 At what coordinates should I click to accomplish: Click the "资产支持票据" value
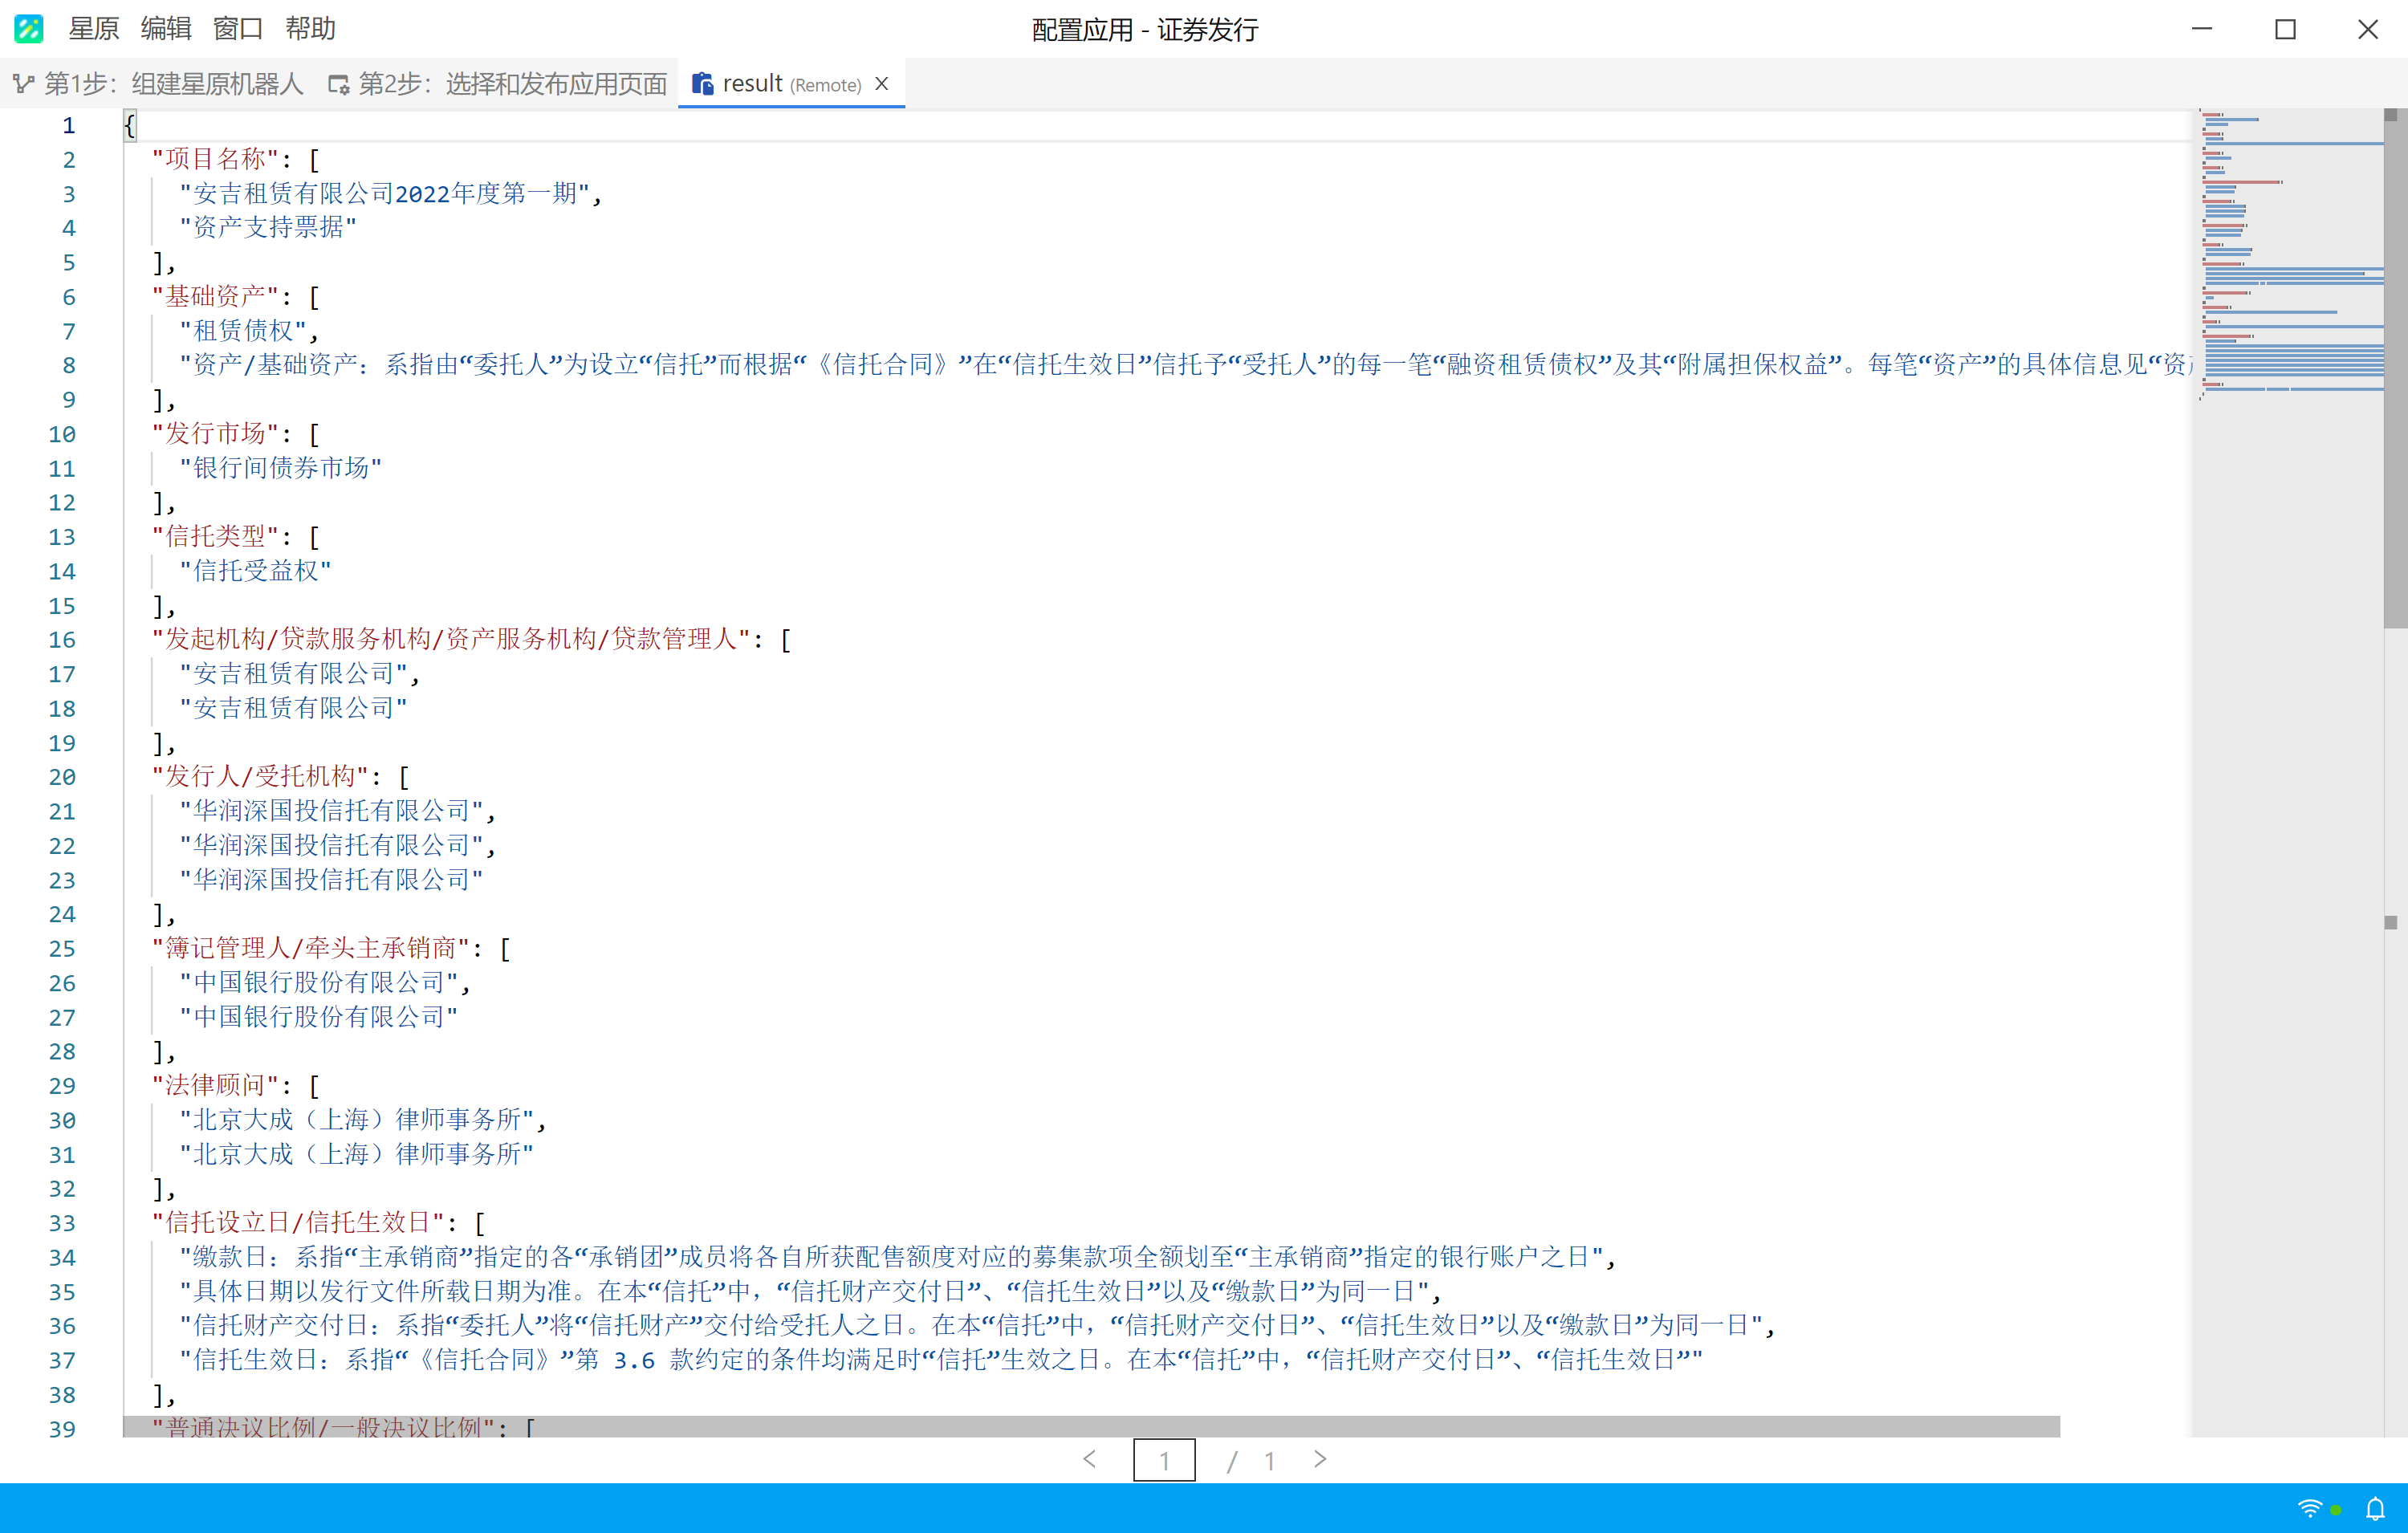(x=268, y=227)
